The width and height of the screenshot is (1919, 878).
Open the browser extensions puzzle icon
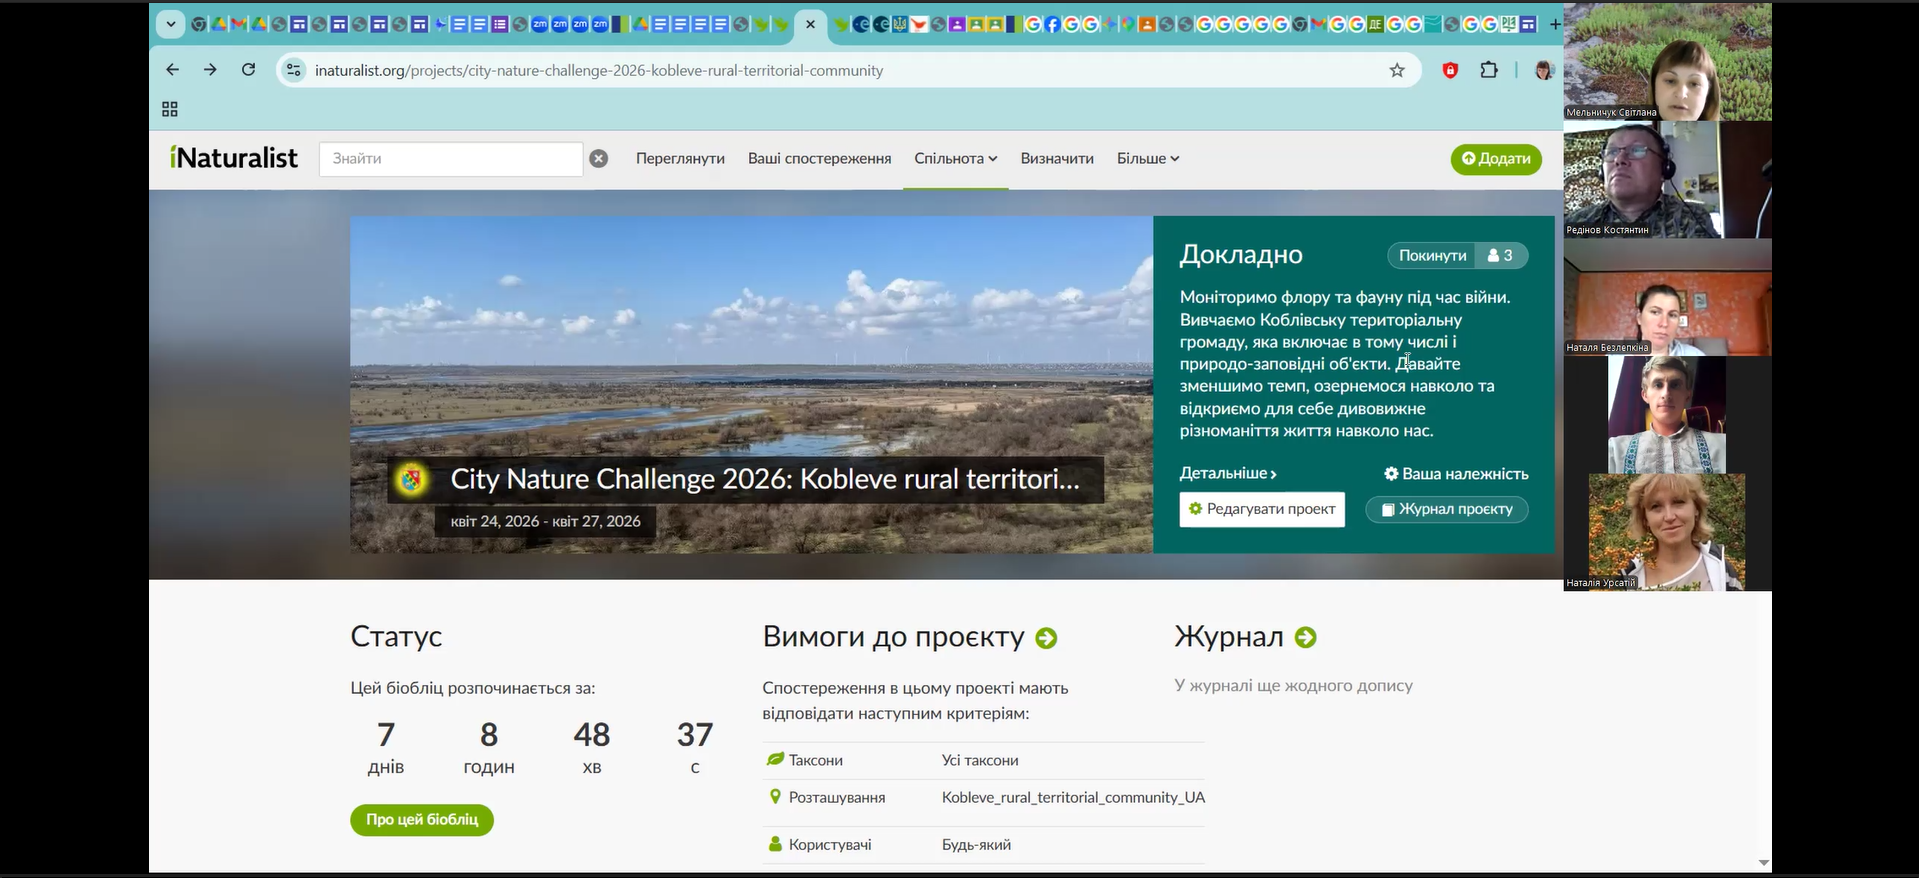coord(1489,70)
